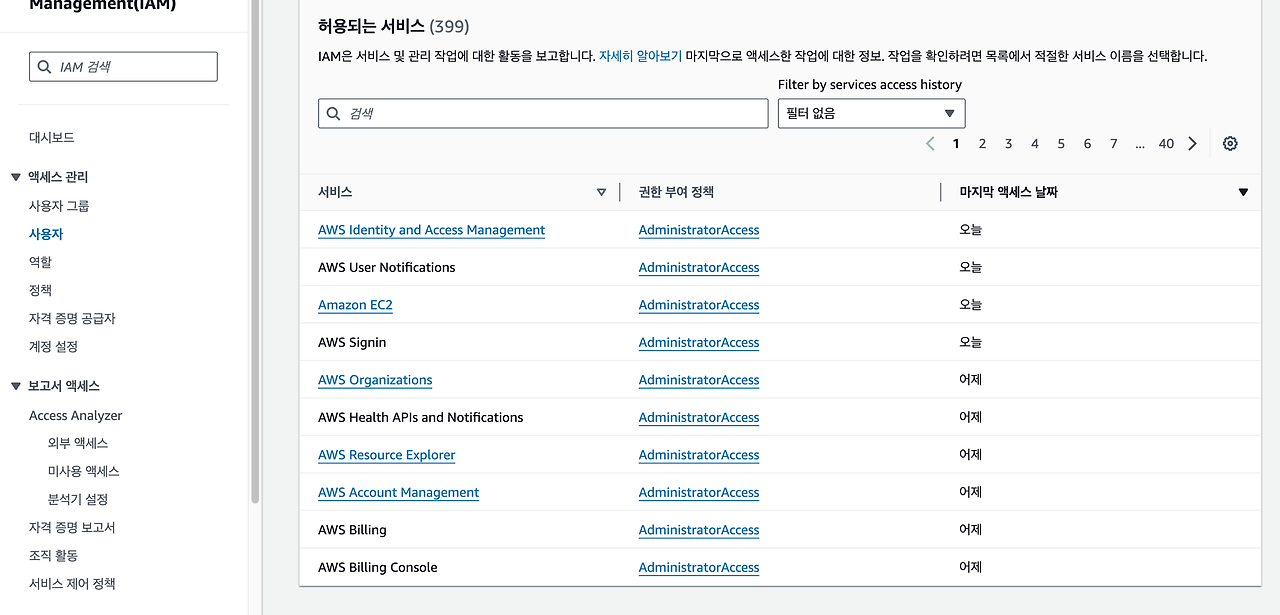Open AWS Account Management service link

coord(398,492)
